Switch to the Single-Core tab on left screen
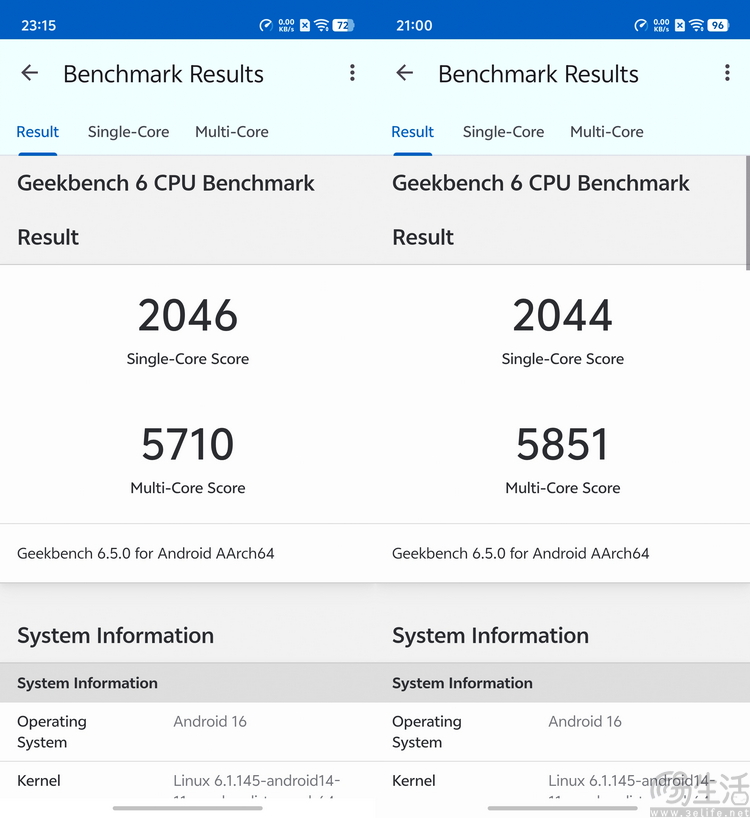This screenshot has width=750, height=818. pyautogui.click(x=128, y=131)
